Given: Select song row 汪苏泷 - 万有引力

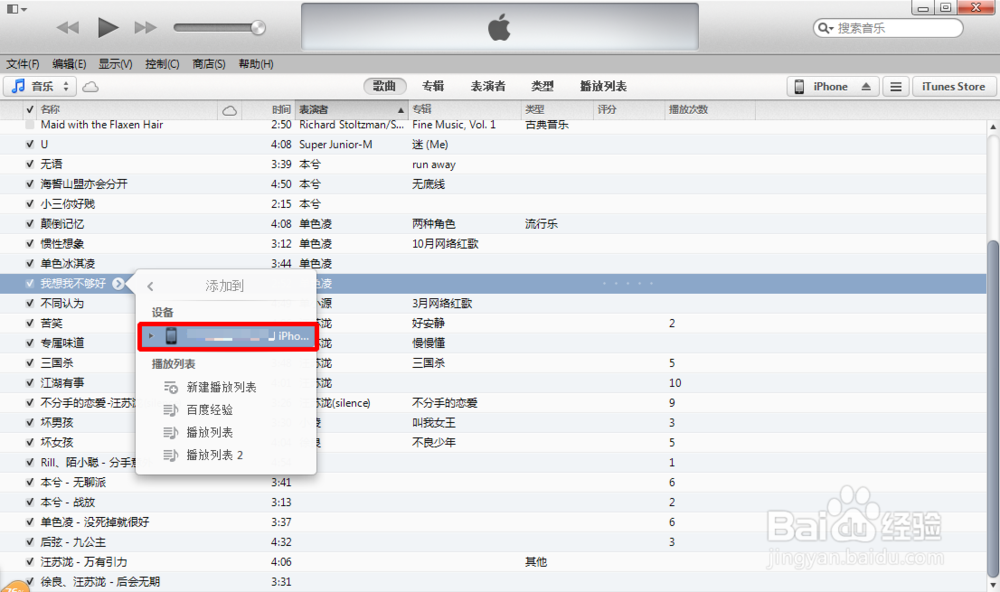Looking at the screenshot, I should 493,562.
